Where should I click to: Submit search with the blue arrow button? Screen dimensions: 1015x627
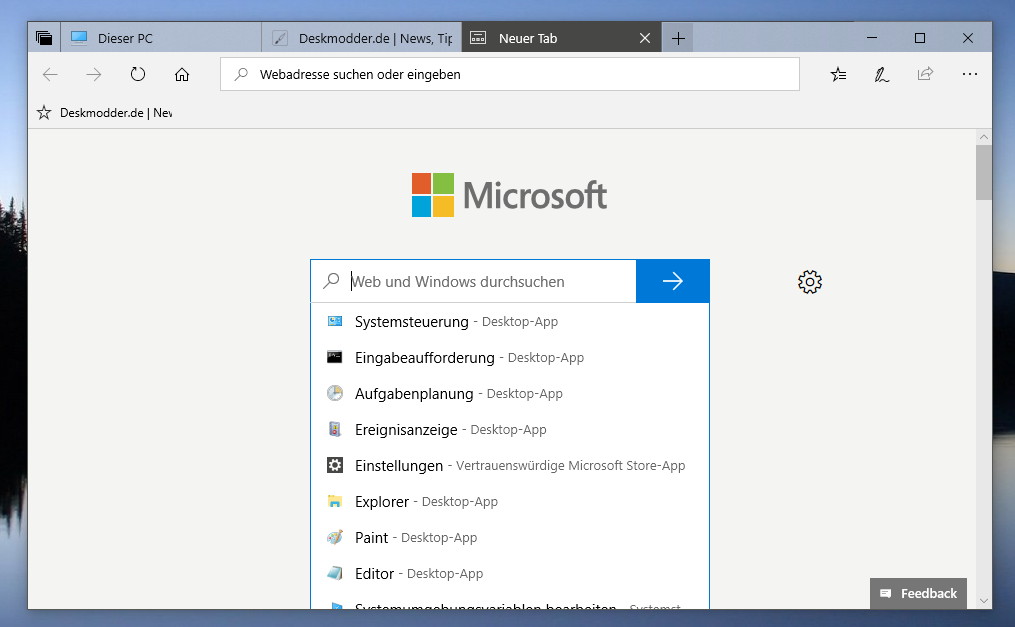673,281
